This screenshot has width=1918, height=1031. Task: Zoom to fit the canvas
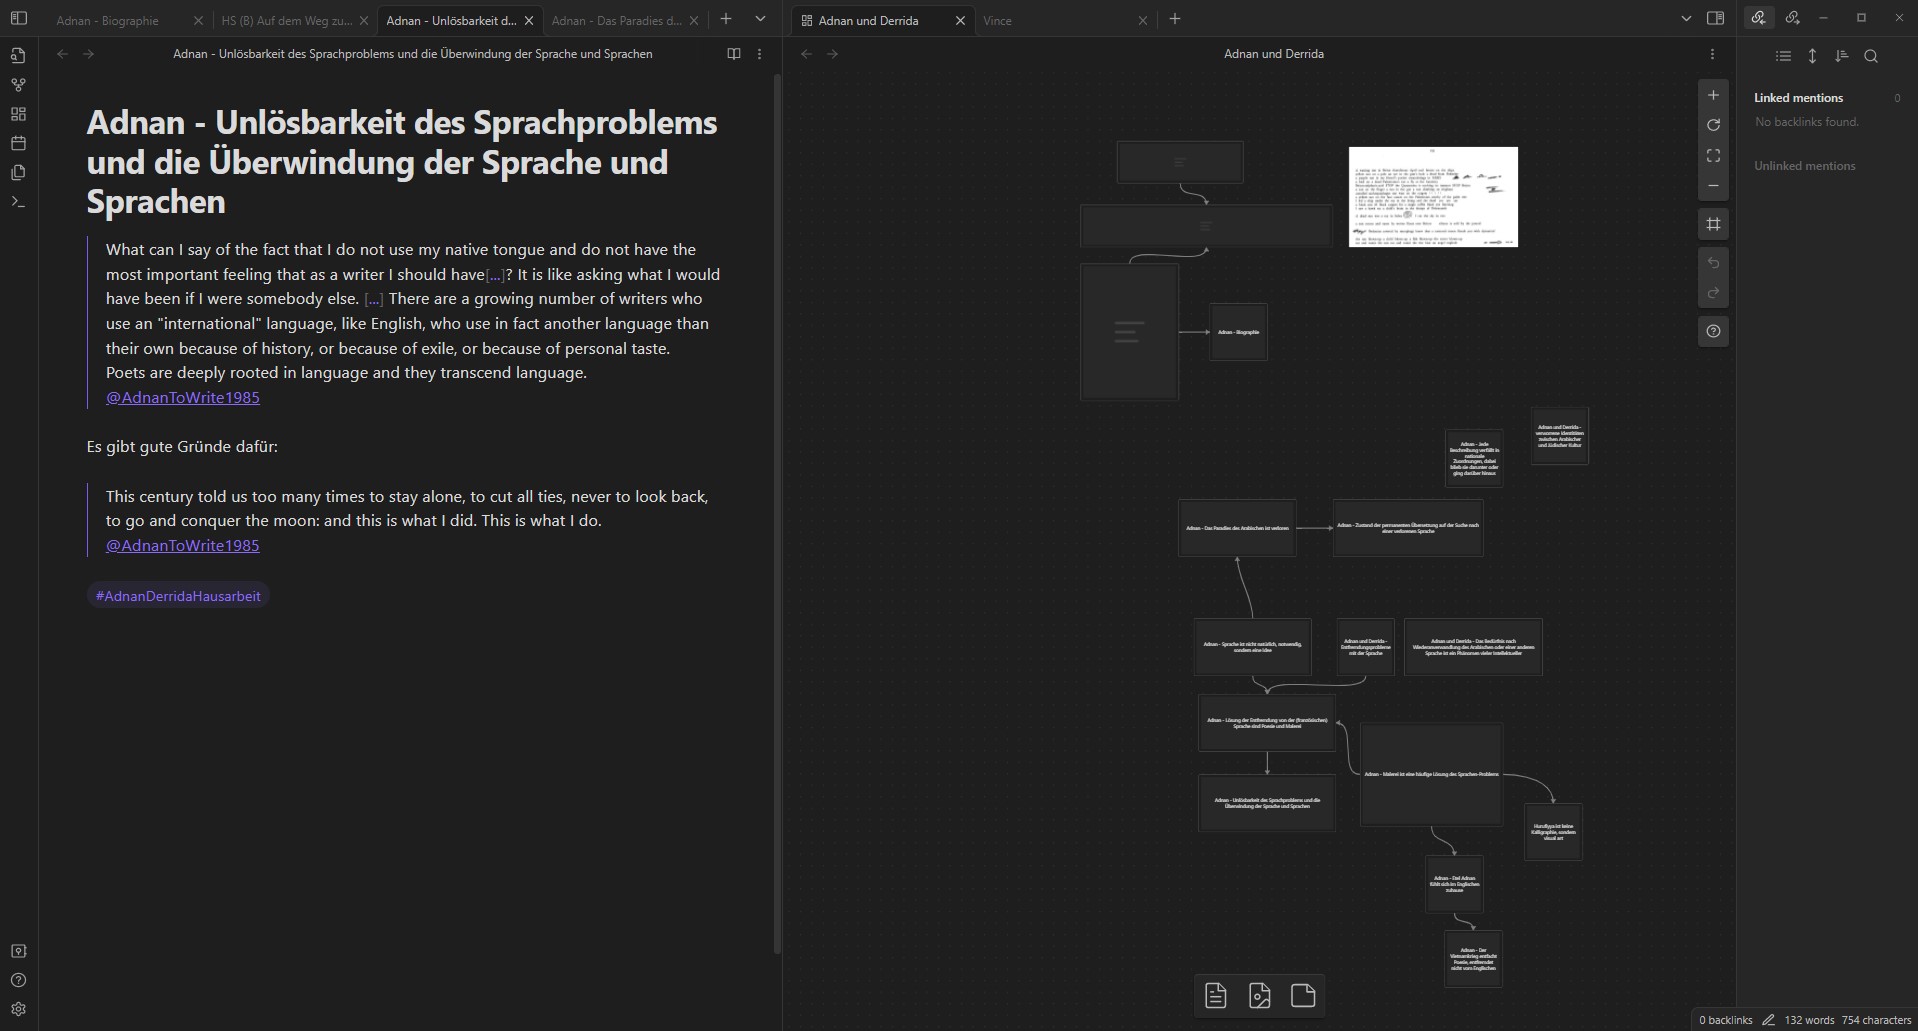pyautogui.click(x=1713, y=156)
